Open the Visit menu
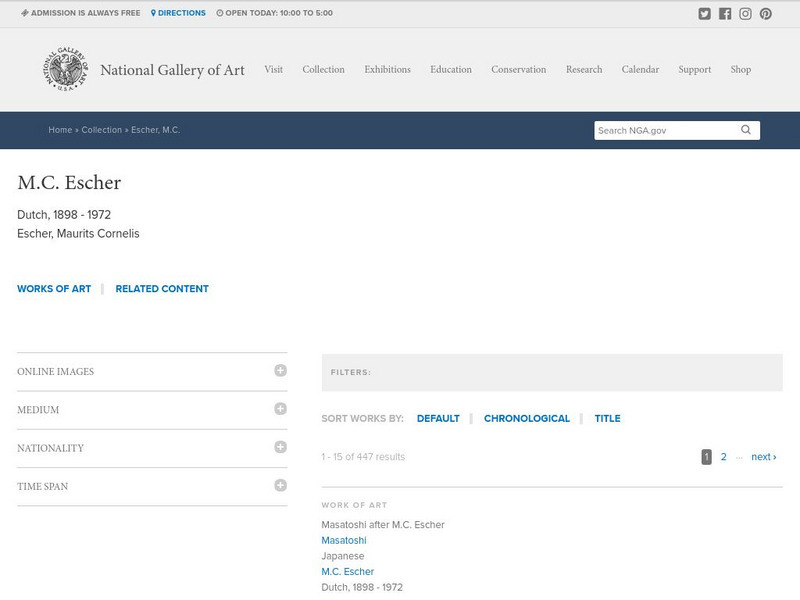Screen dimensions: 800x600 (x=273, y=69)
